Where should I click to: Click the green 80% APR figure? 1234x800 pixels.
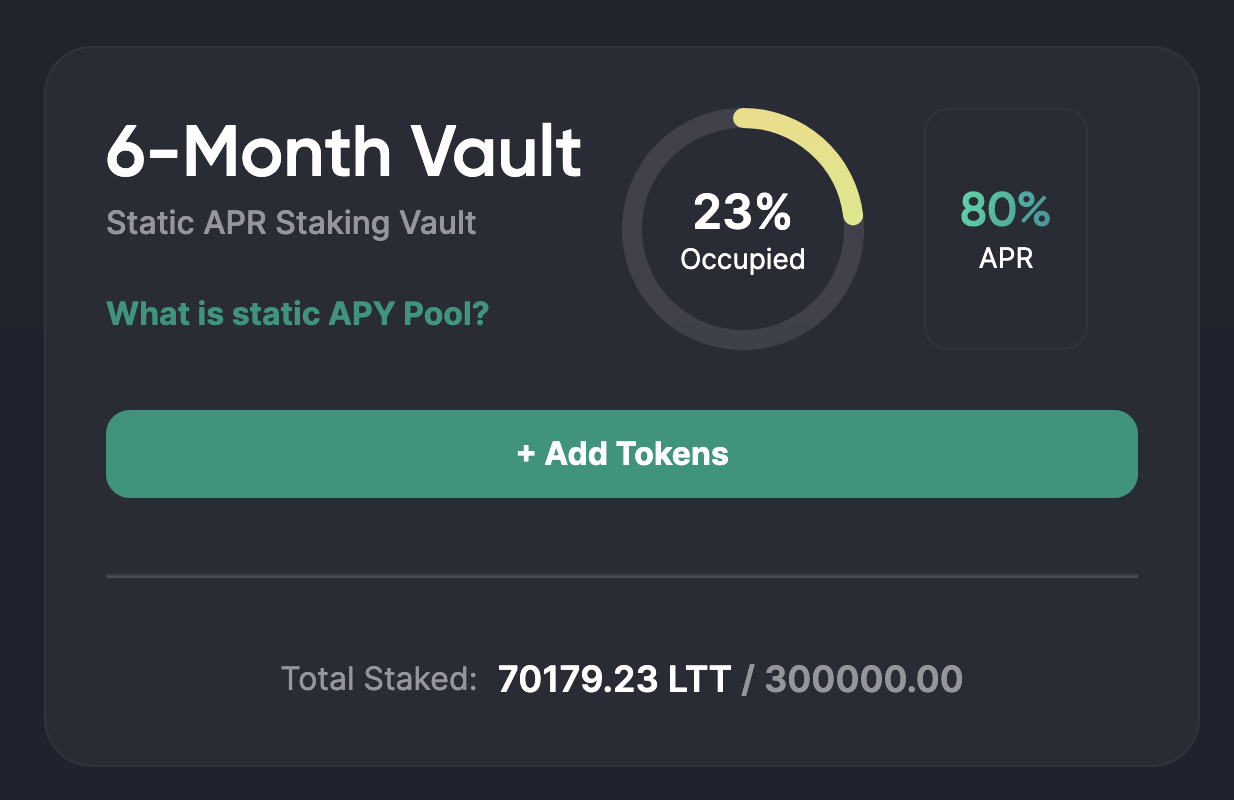pyautogui.click(x=1005, y=210)
